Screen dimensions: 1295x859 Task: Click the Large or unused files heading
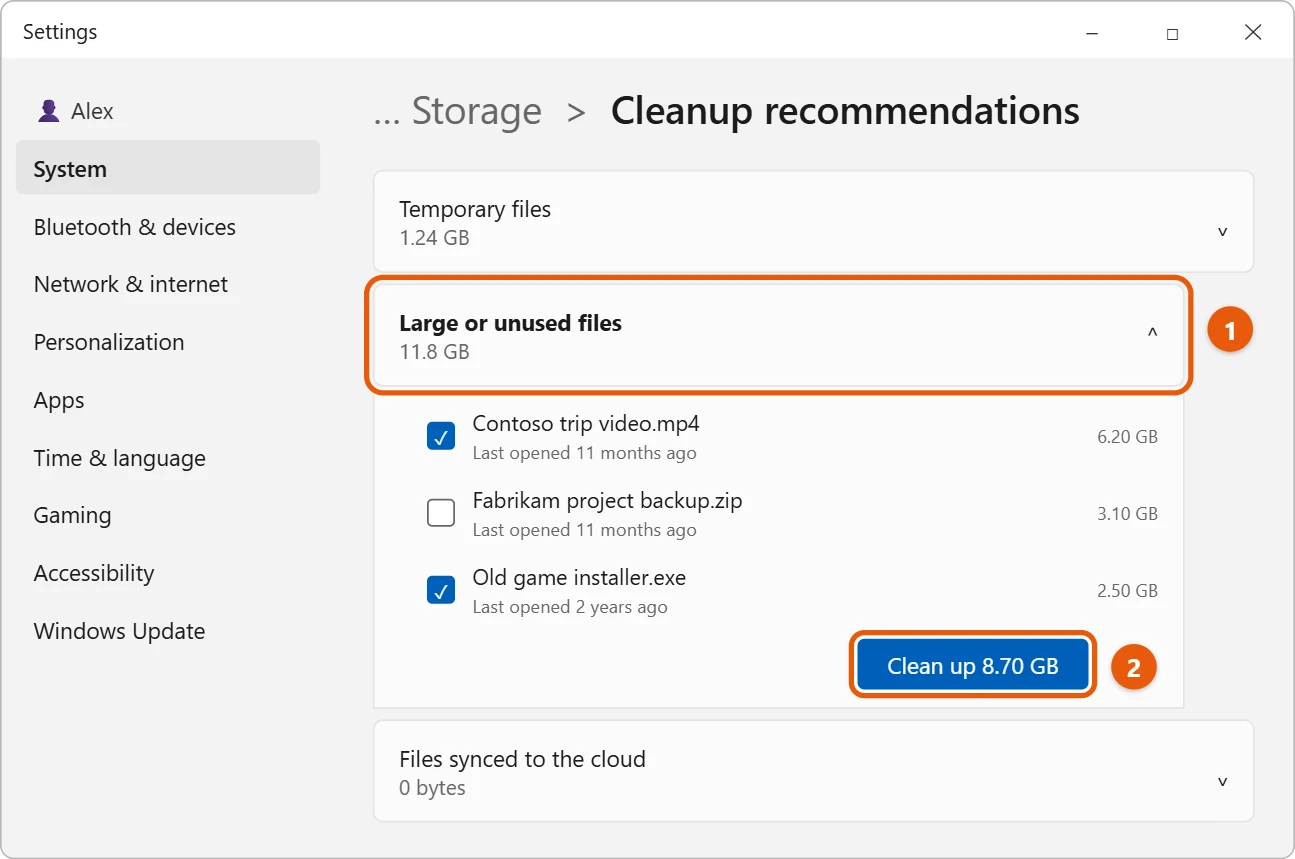point(510,323)
